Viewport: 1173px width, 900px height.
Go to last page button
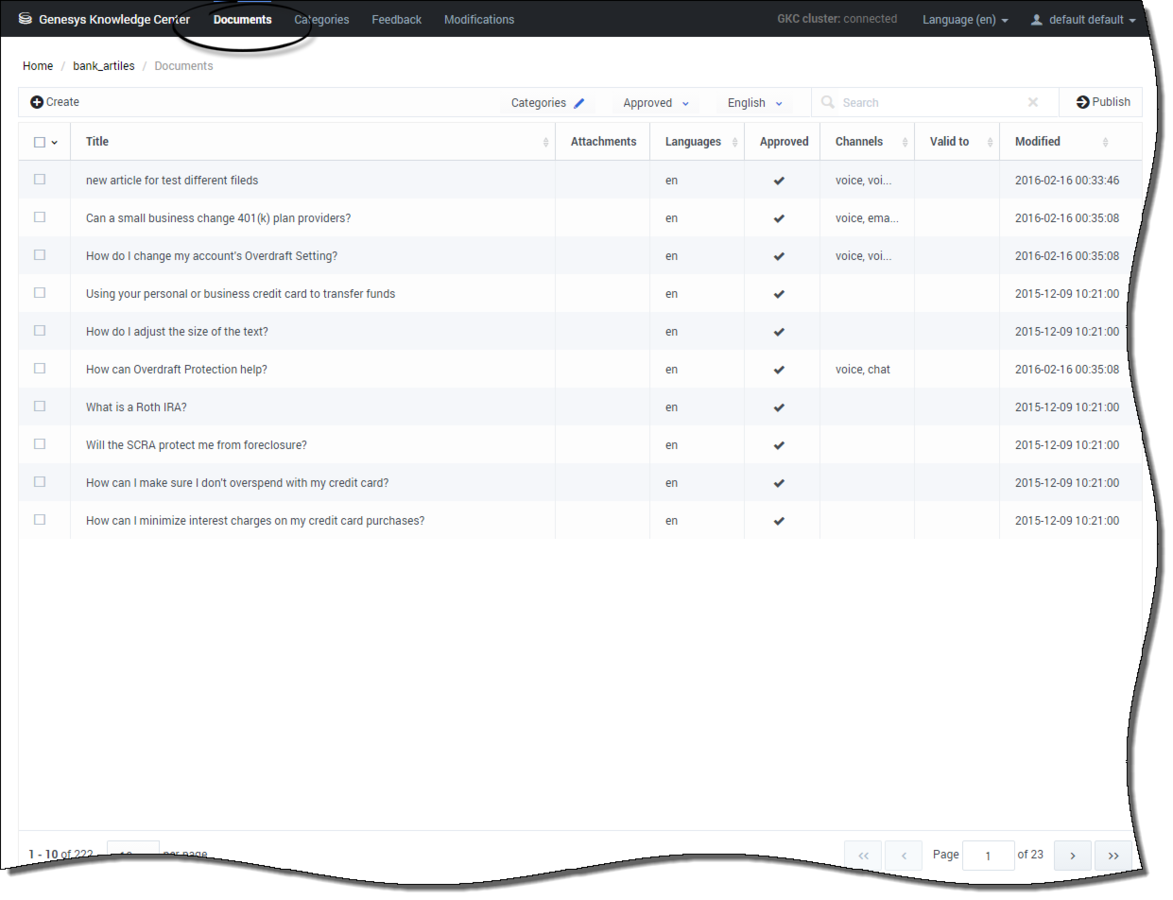coord(1113,856)
